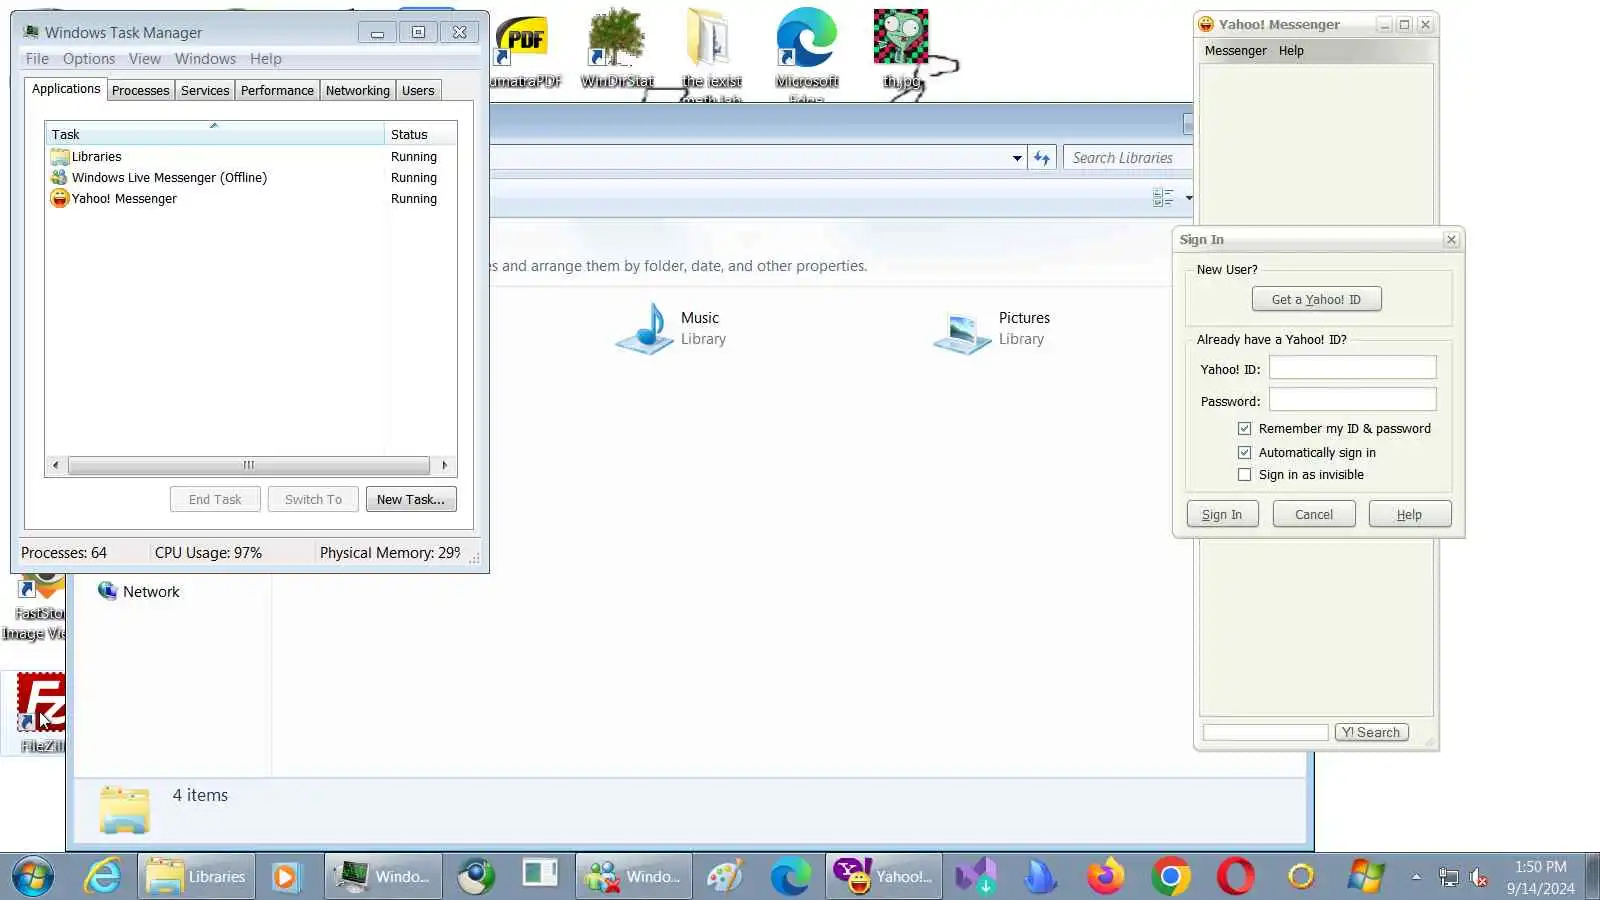Viewport: 1600px width, 900px height.
Task: Sort task list by the Task column header
Action: (x=214, y=134)
